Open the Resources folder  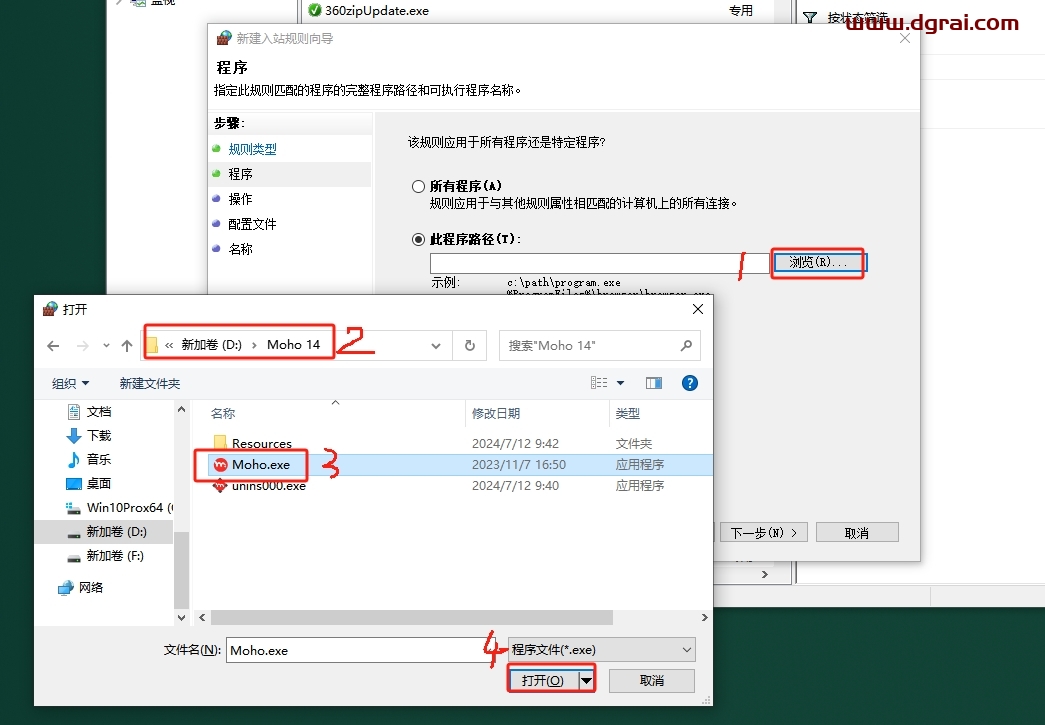tap(261, 443)
